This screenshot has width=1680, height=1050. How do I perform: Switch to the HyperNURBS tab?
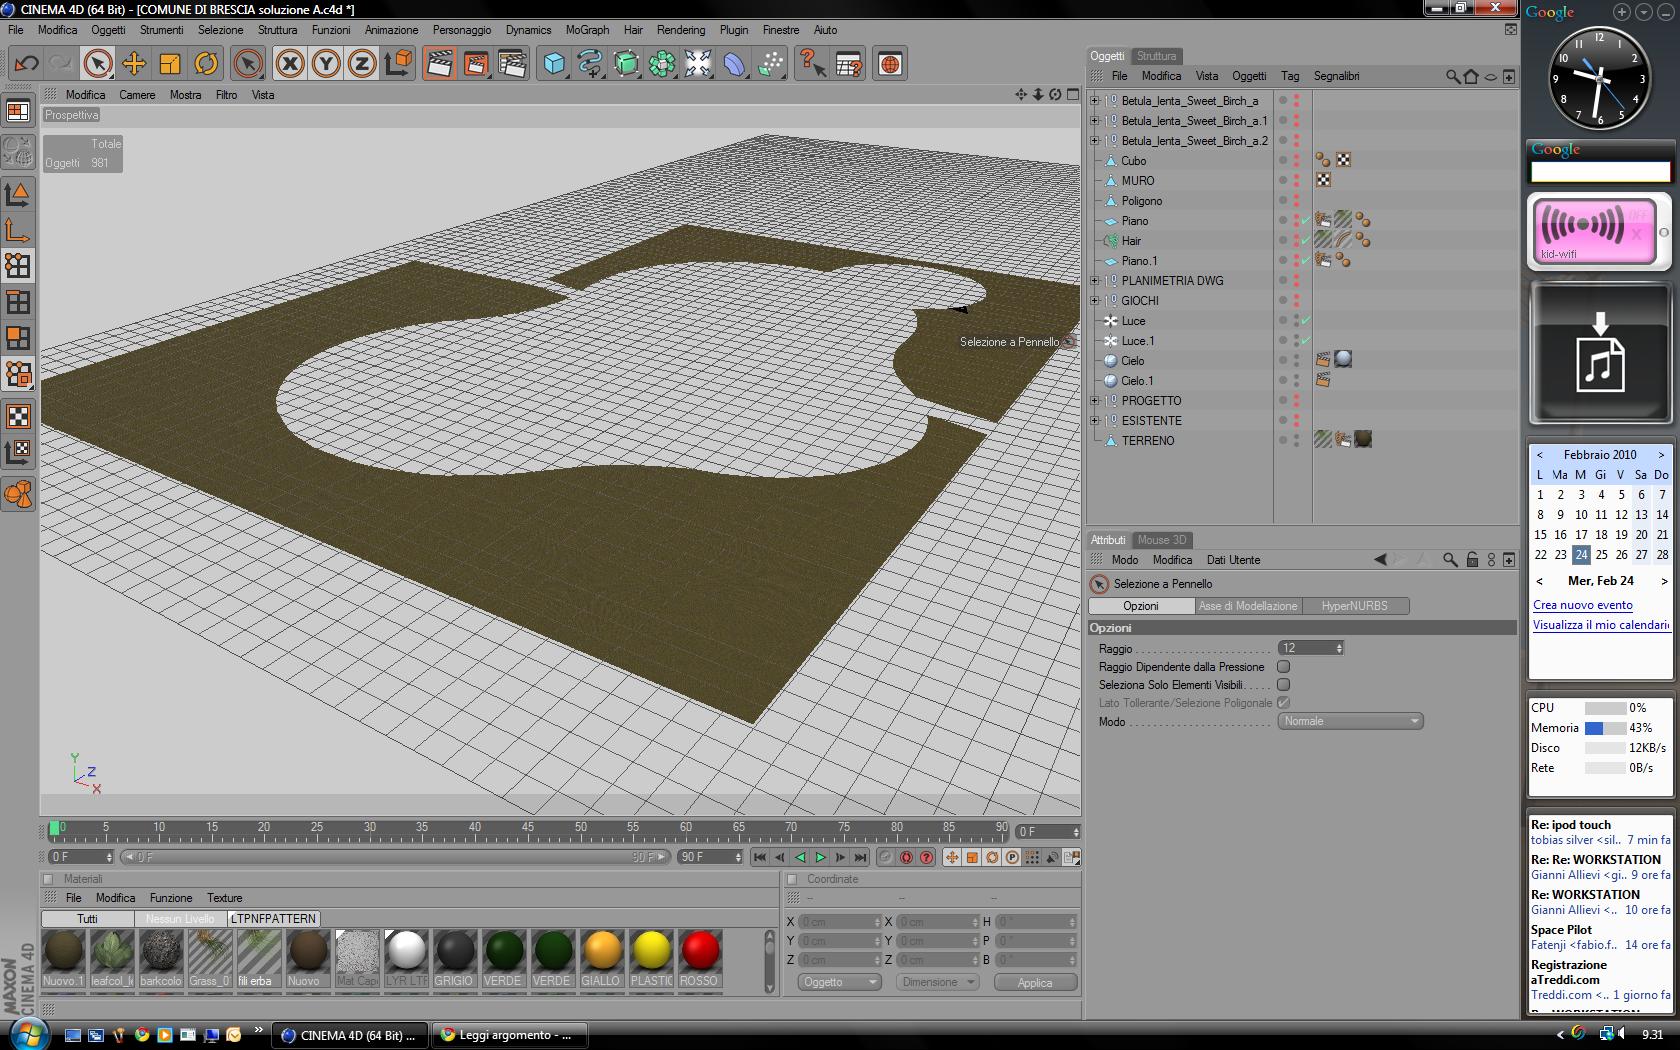click(1354, 606)
